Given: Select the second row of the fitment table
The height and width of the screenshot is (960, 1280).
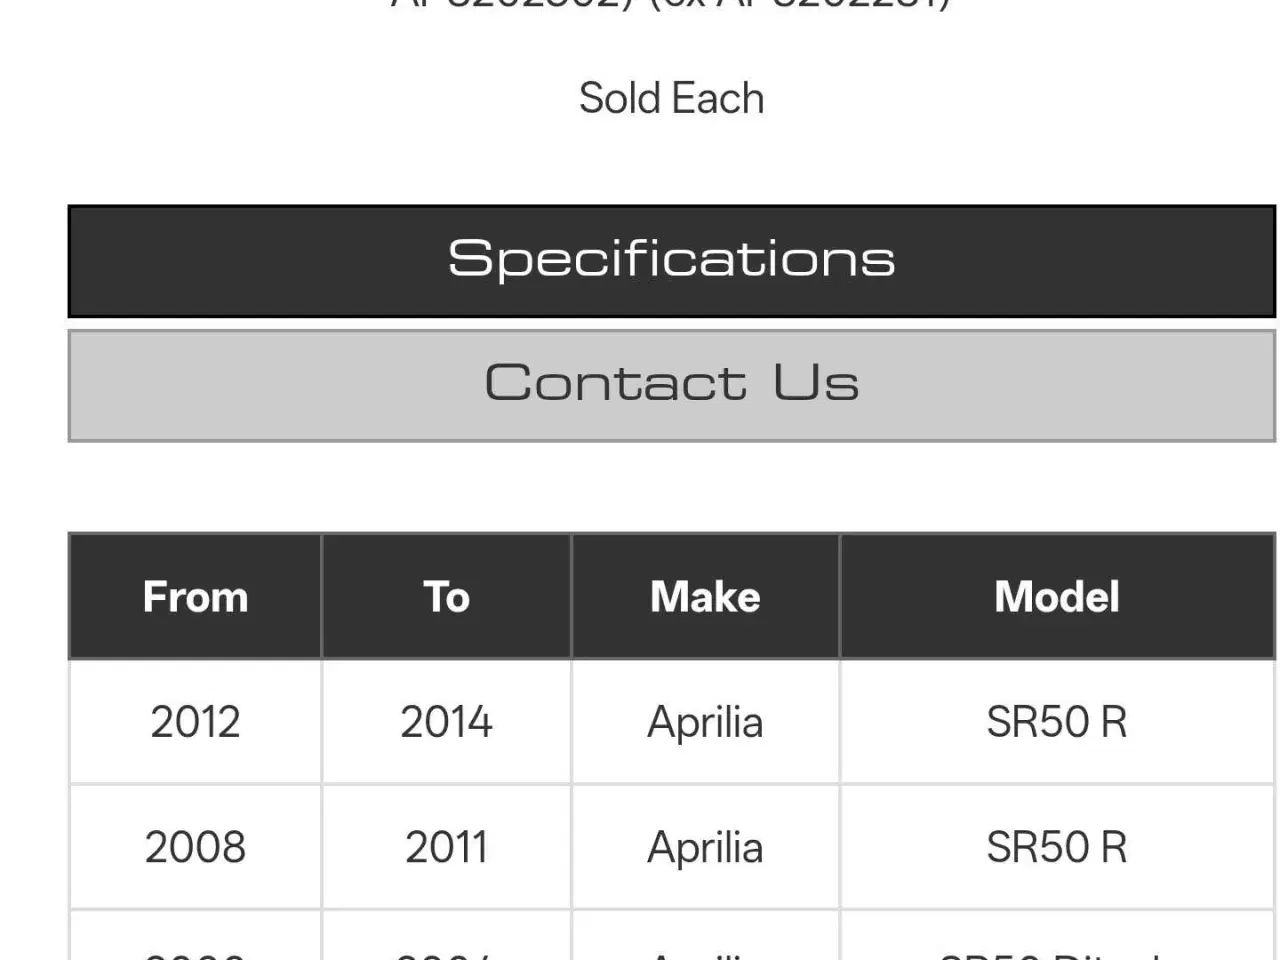Looking at the screenshot, I should [672, 846].
